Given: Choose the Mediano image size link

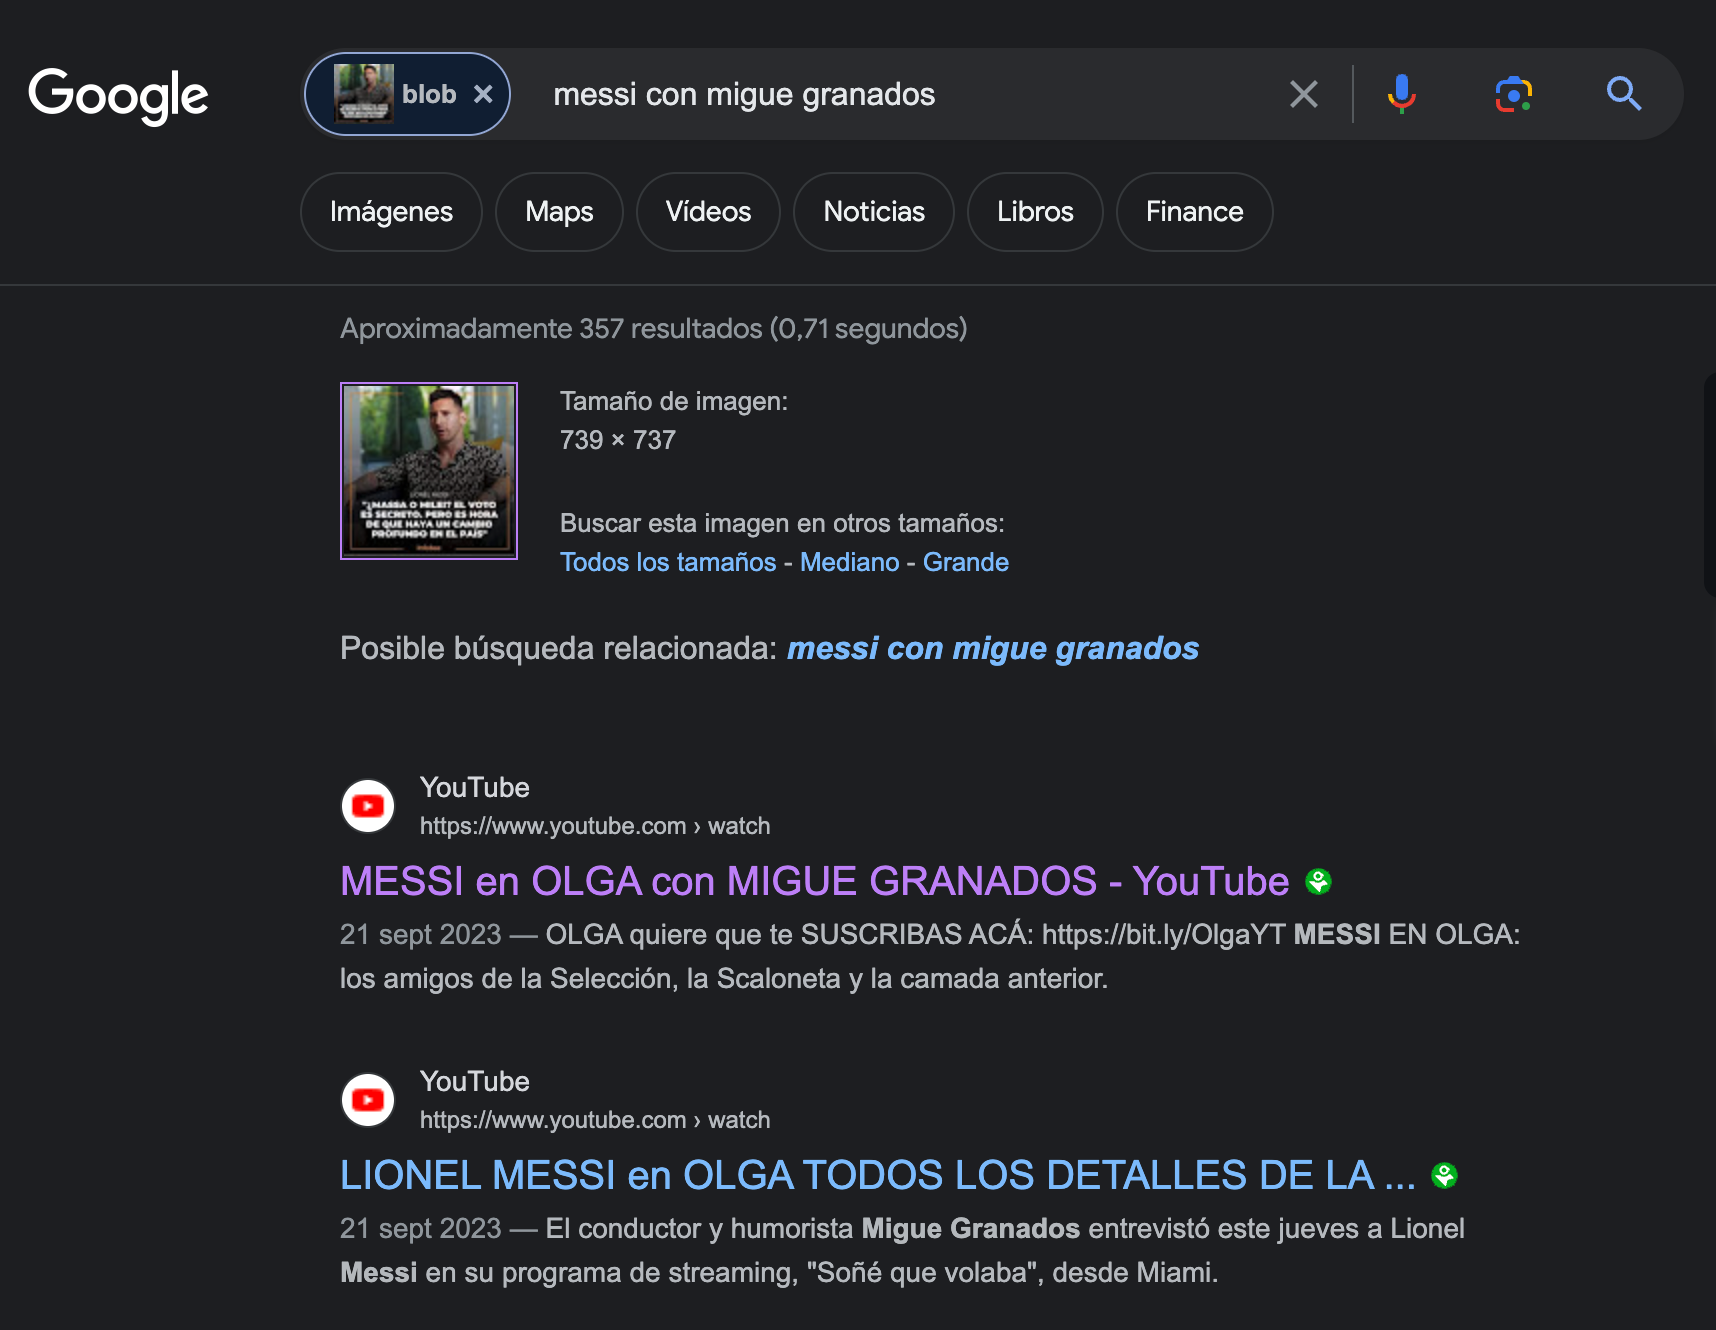Looking at the screenshot, I should pyautogui.click(x=849, y=562).
